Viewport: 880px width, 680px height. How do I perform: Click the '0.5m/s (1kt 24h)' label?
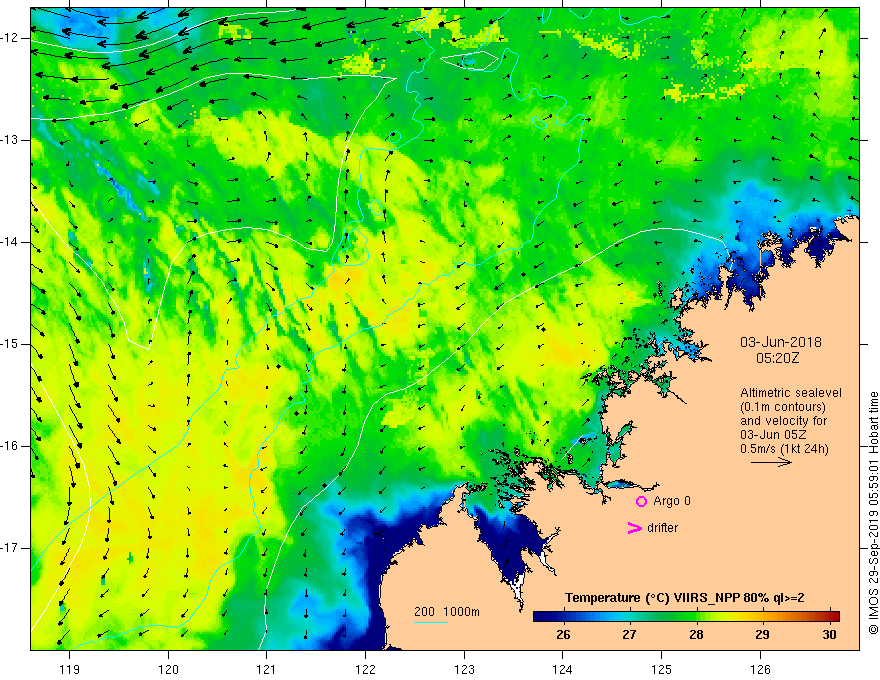point(785,449)
